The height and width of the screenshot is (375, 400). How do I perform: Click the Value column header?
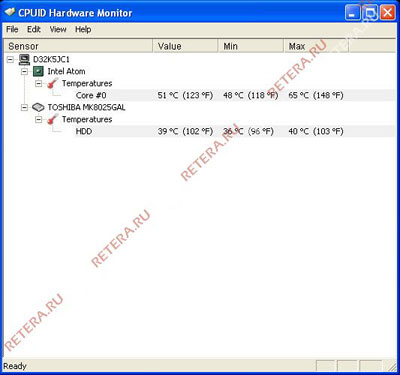pyautogui.click(x=186, y=46)
